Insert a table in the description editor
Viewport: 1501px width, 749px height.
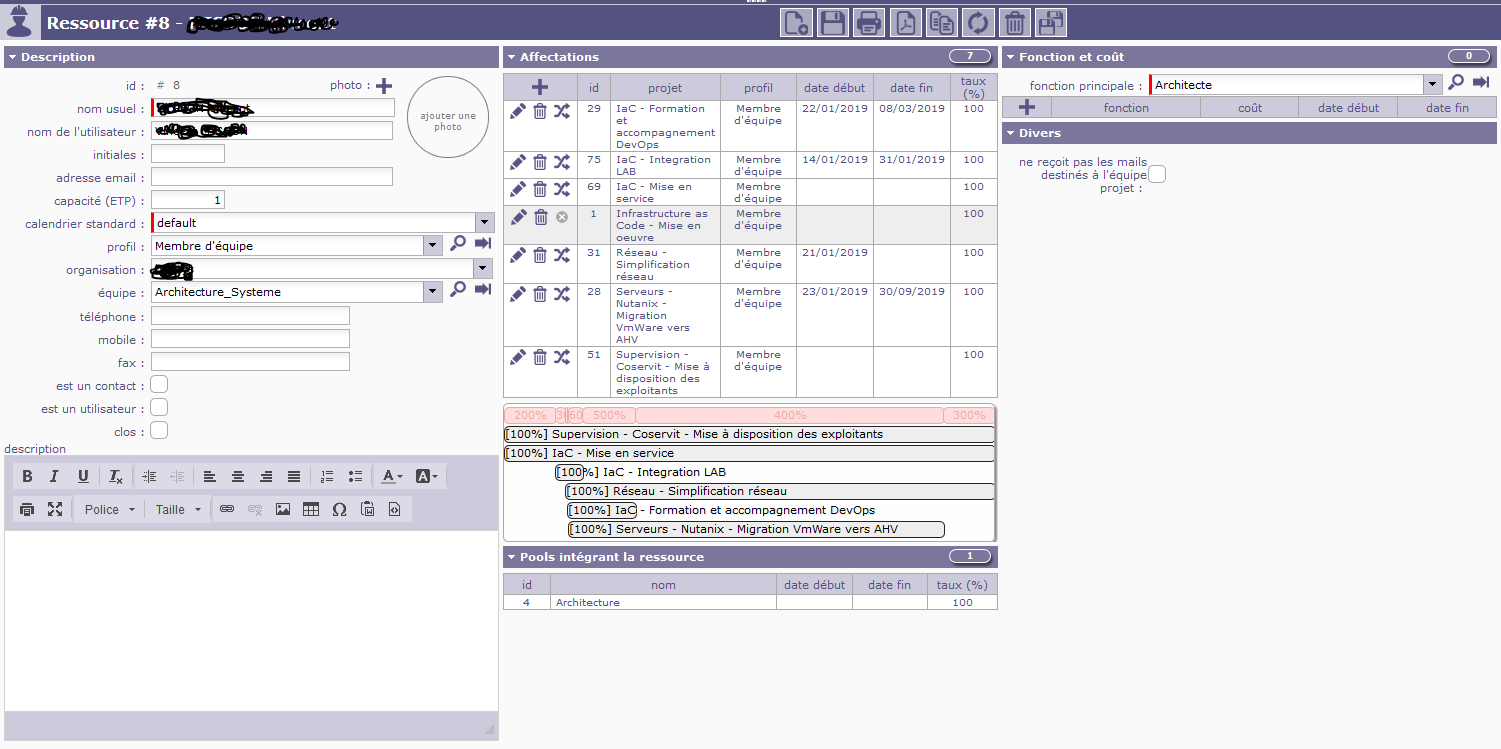311,509
